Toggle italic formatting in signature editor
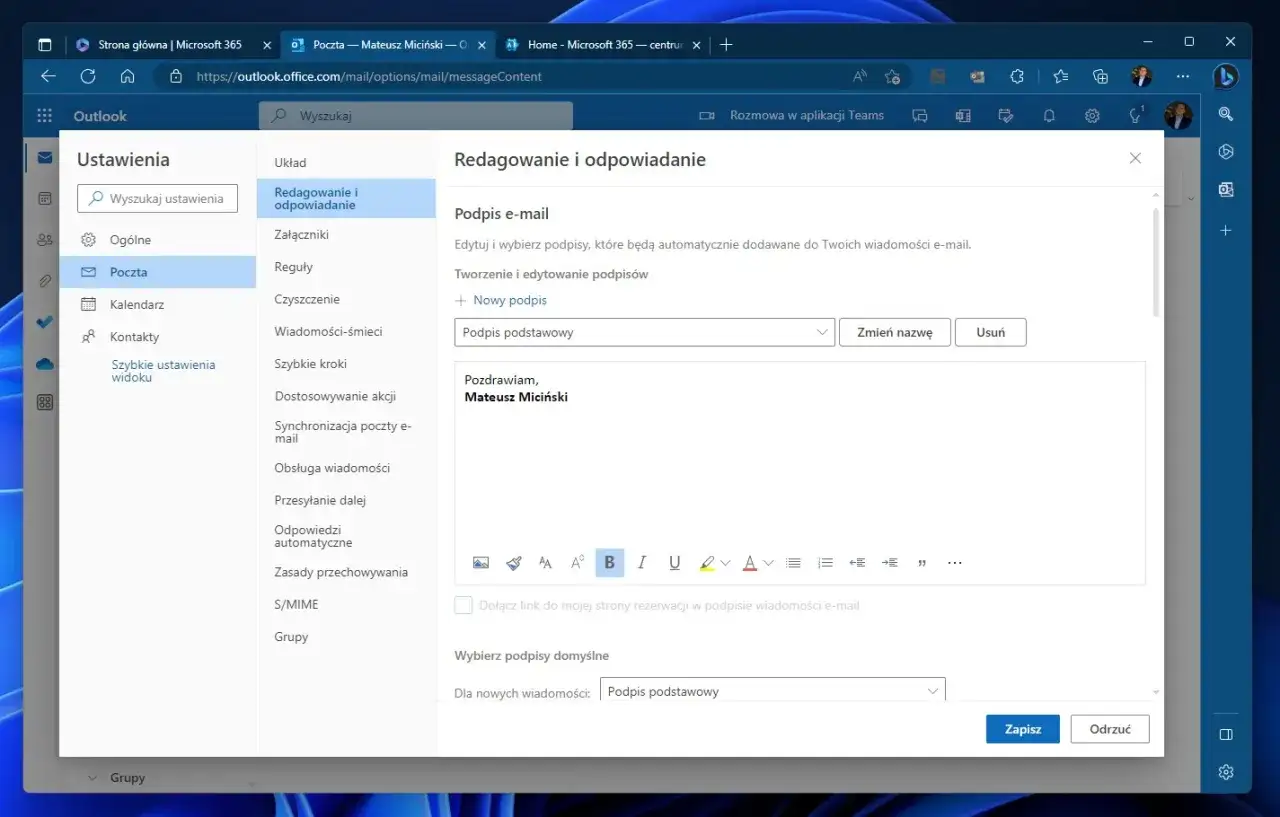Screen dimensions: 1280x817 tap(642, 563)
